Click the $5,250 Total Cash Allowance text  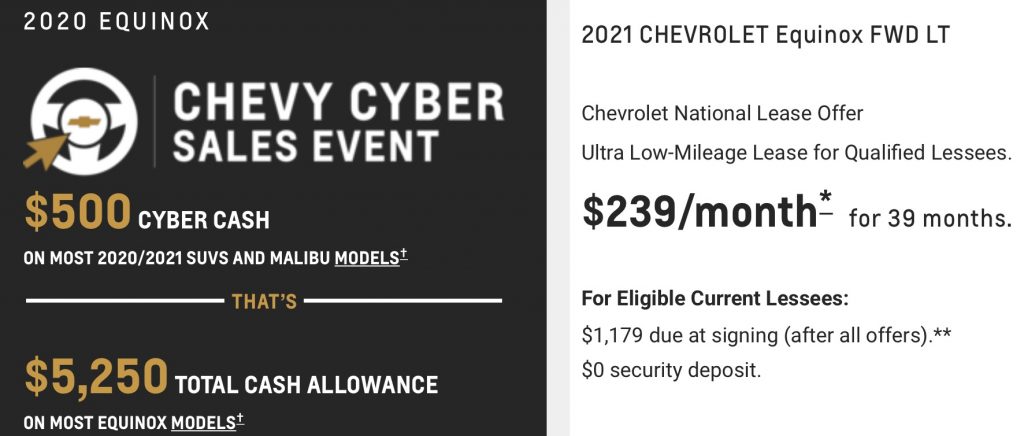coord(231,379)
